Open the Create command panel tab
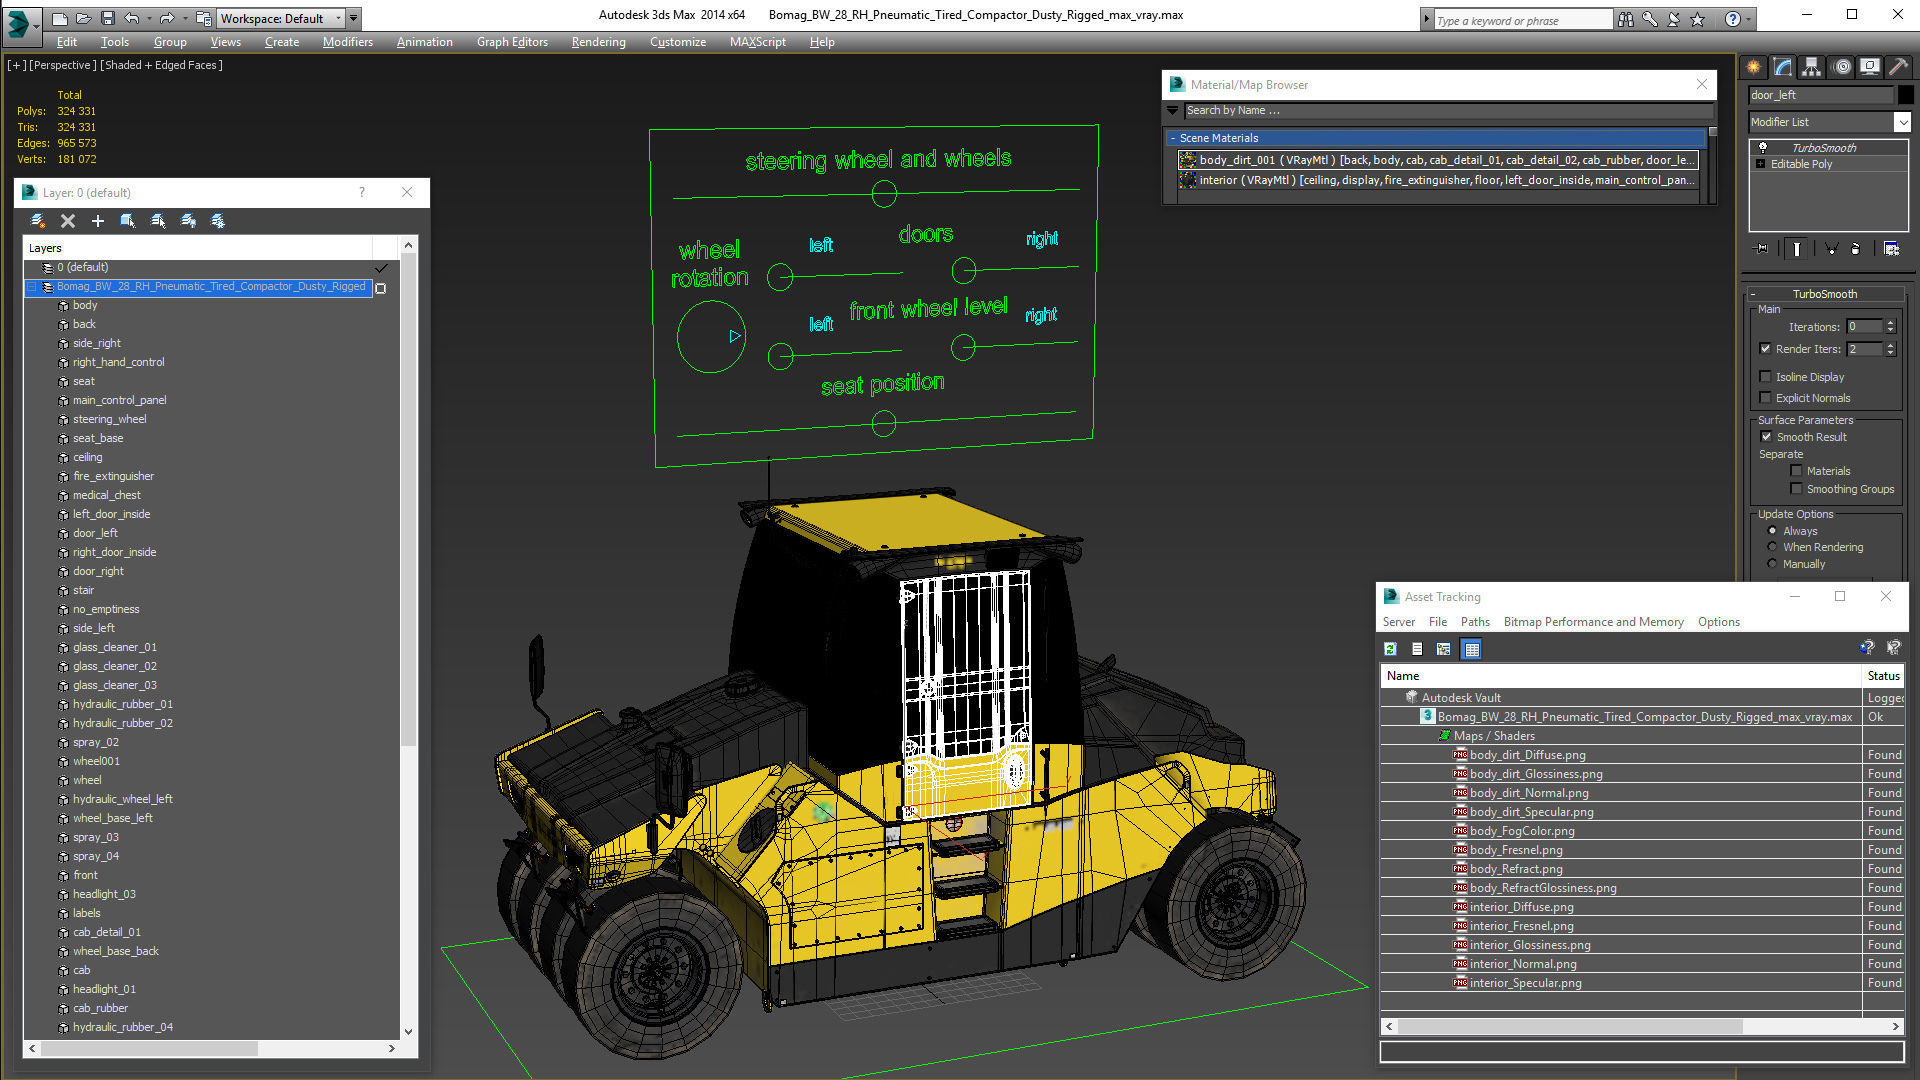This screenshot has height=1080, width=1920. pos(1753,67)
